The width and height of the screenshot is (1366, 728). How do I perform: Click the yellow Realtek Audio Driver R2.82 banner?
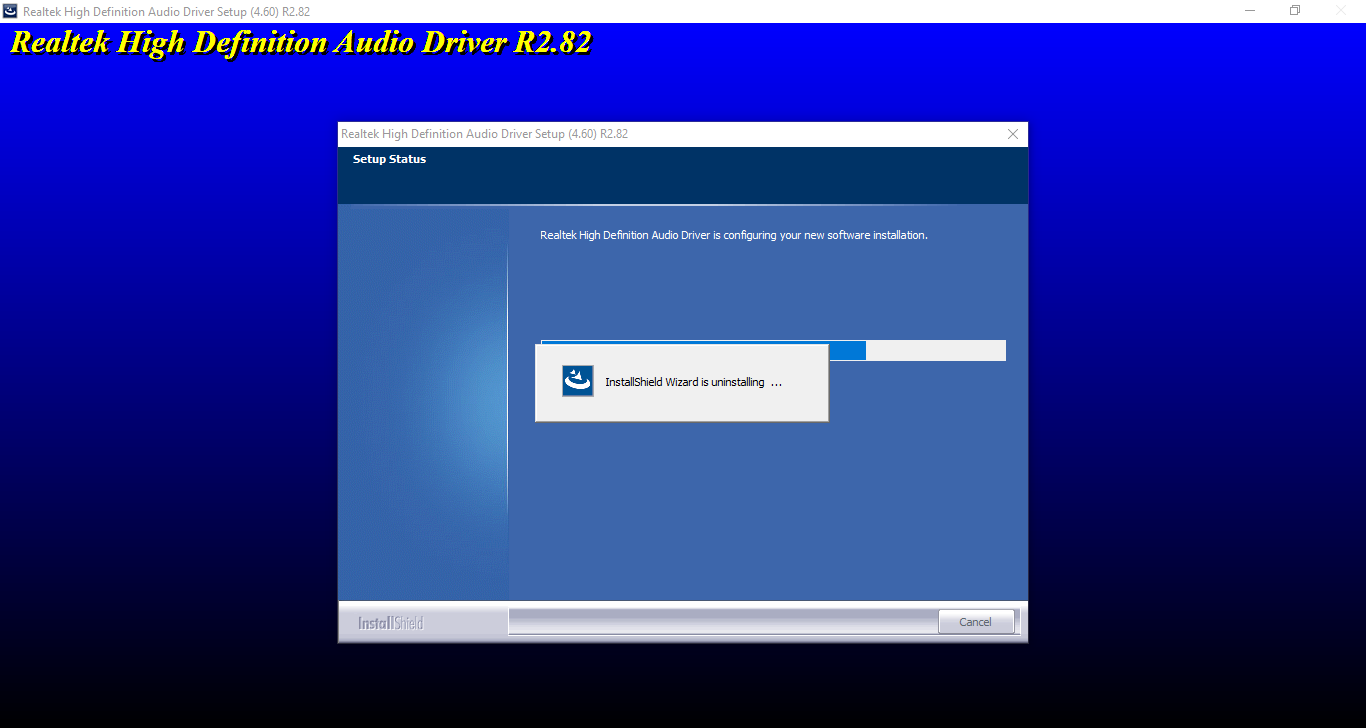click(300, 43)
